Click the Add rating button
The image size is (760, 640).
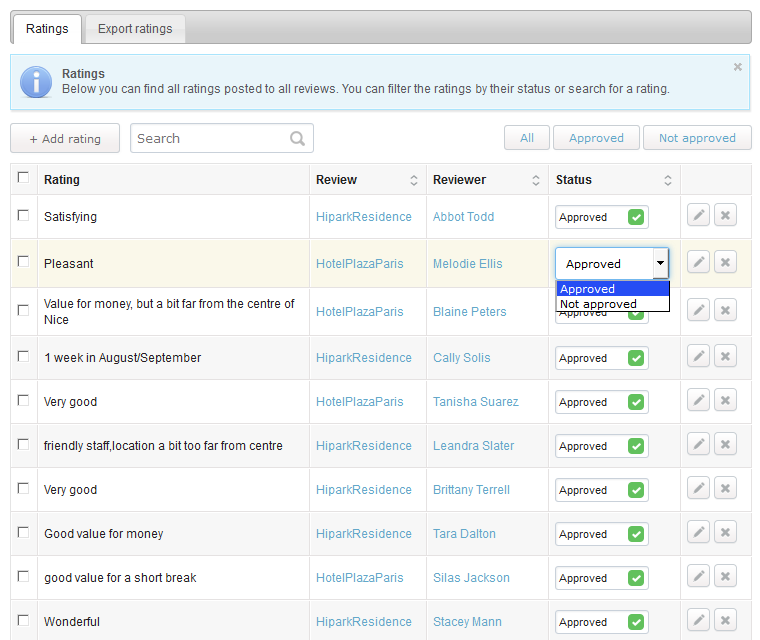[x=65, y=139]
